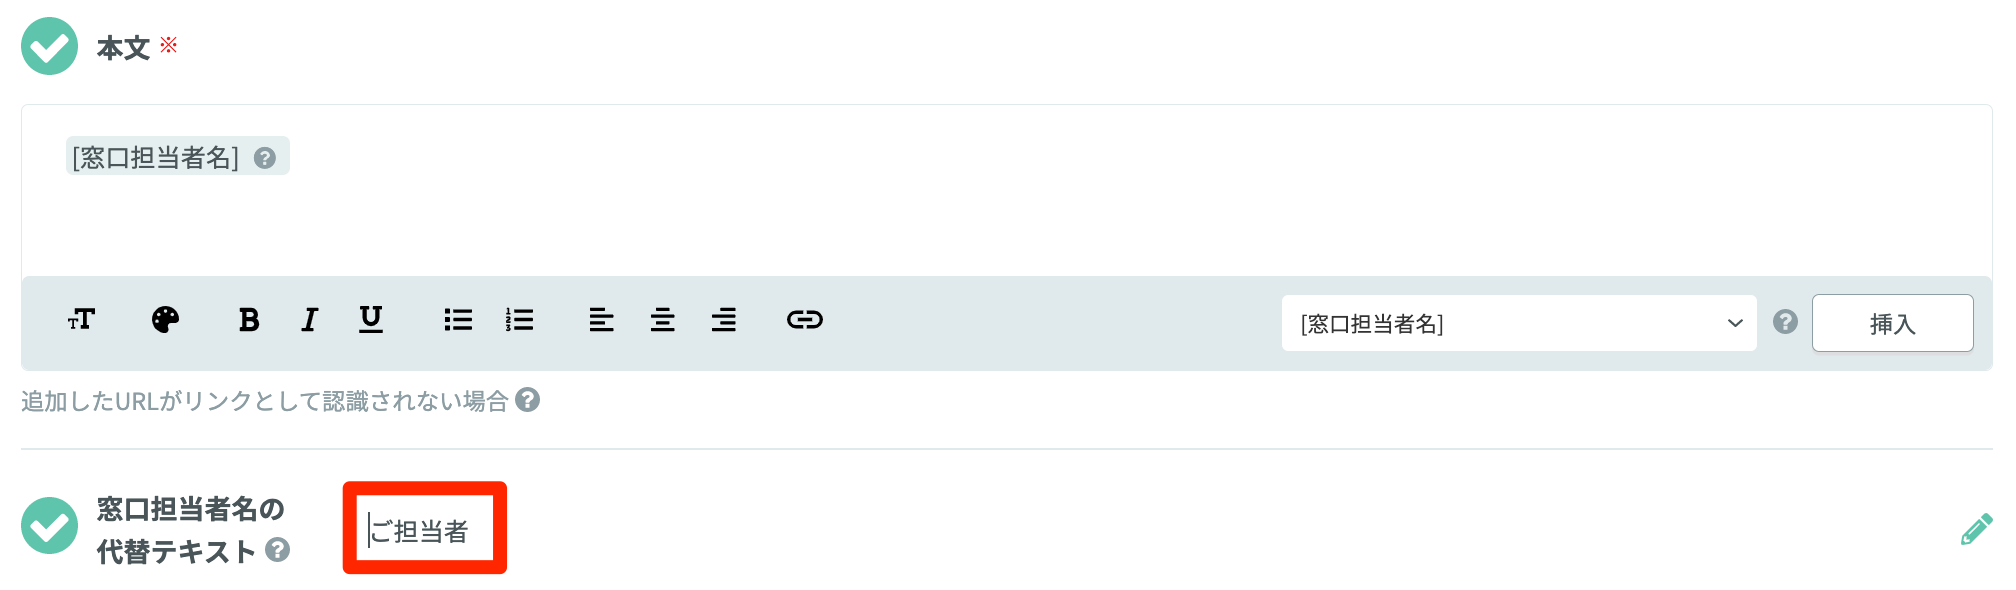This screenshot has height=590, width=2016.
Task: Click the 挿入 button
Action: click(x=1892, y=323)
